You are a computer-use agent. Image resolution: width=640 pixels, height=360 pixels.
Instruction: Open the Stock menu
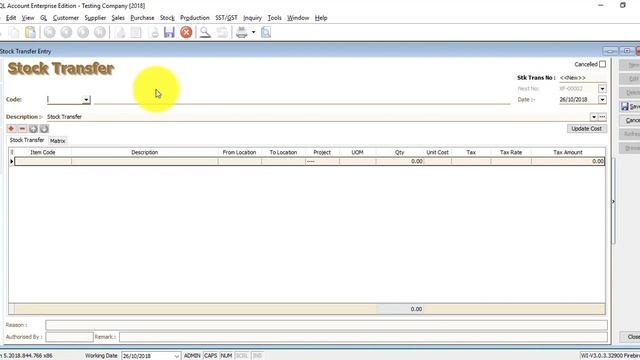coord(167,18)
